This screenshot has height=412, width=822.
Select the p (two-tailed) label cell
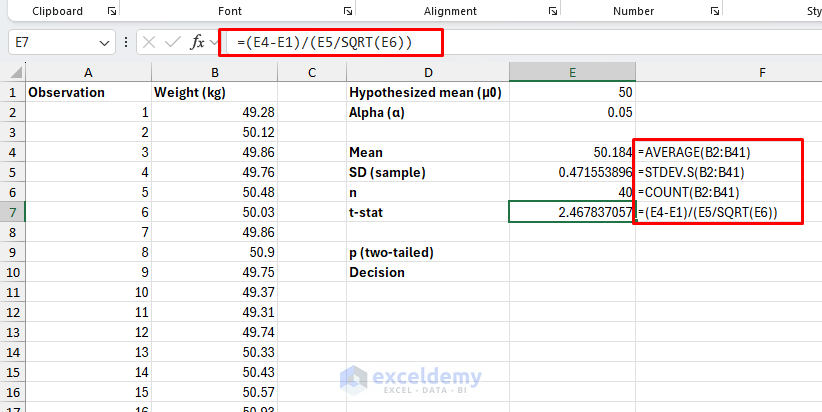428,253
